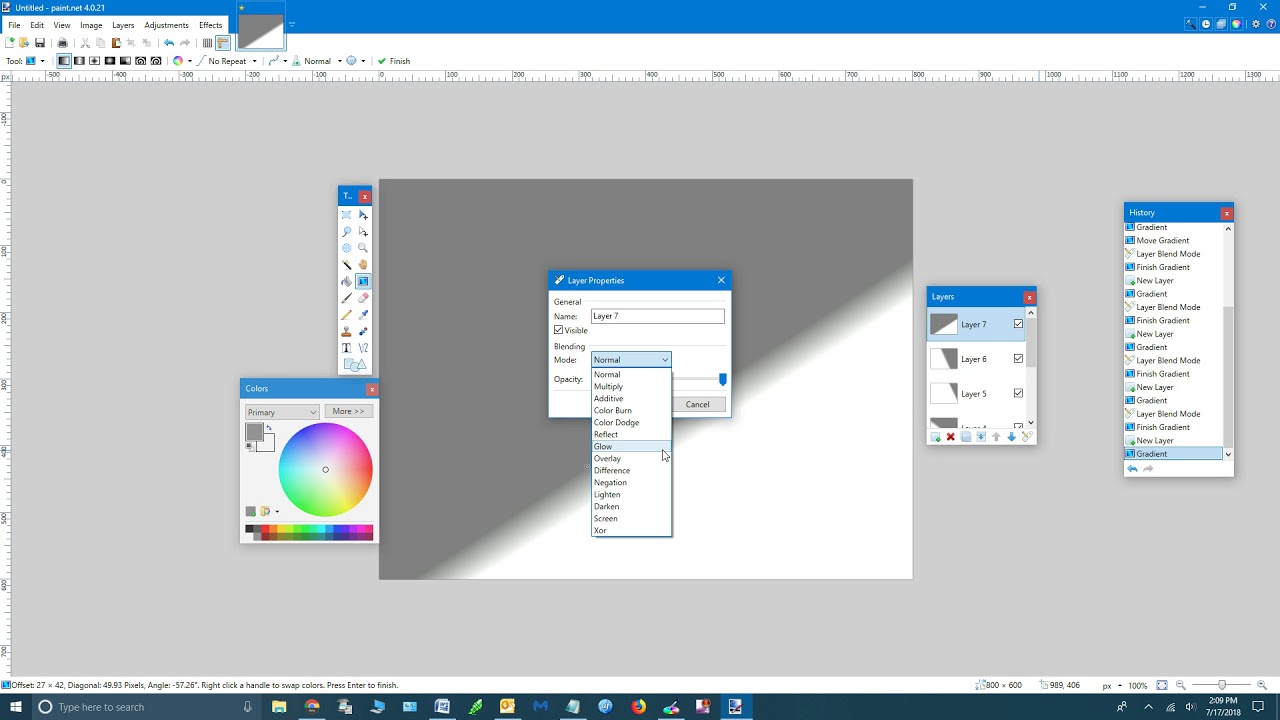Select the Rectangle Select tool
Screen dimensions: 1280x720
point(346,215)
